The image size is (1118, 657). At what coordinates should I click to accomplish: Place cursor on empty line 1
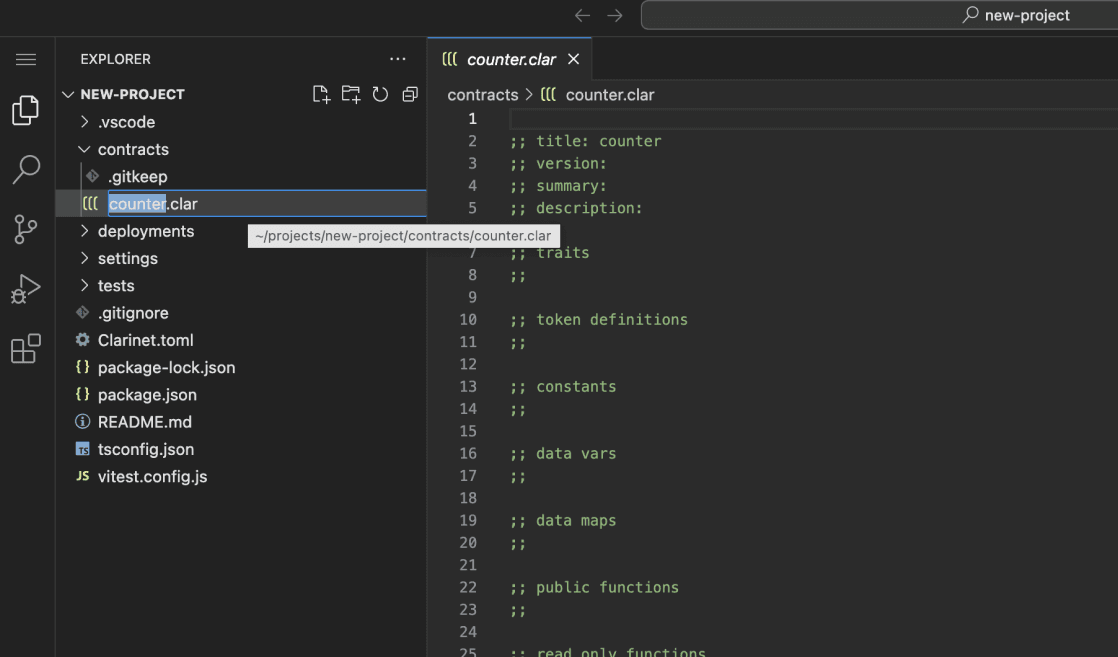tap(813, 118)
